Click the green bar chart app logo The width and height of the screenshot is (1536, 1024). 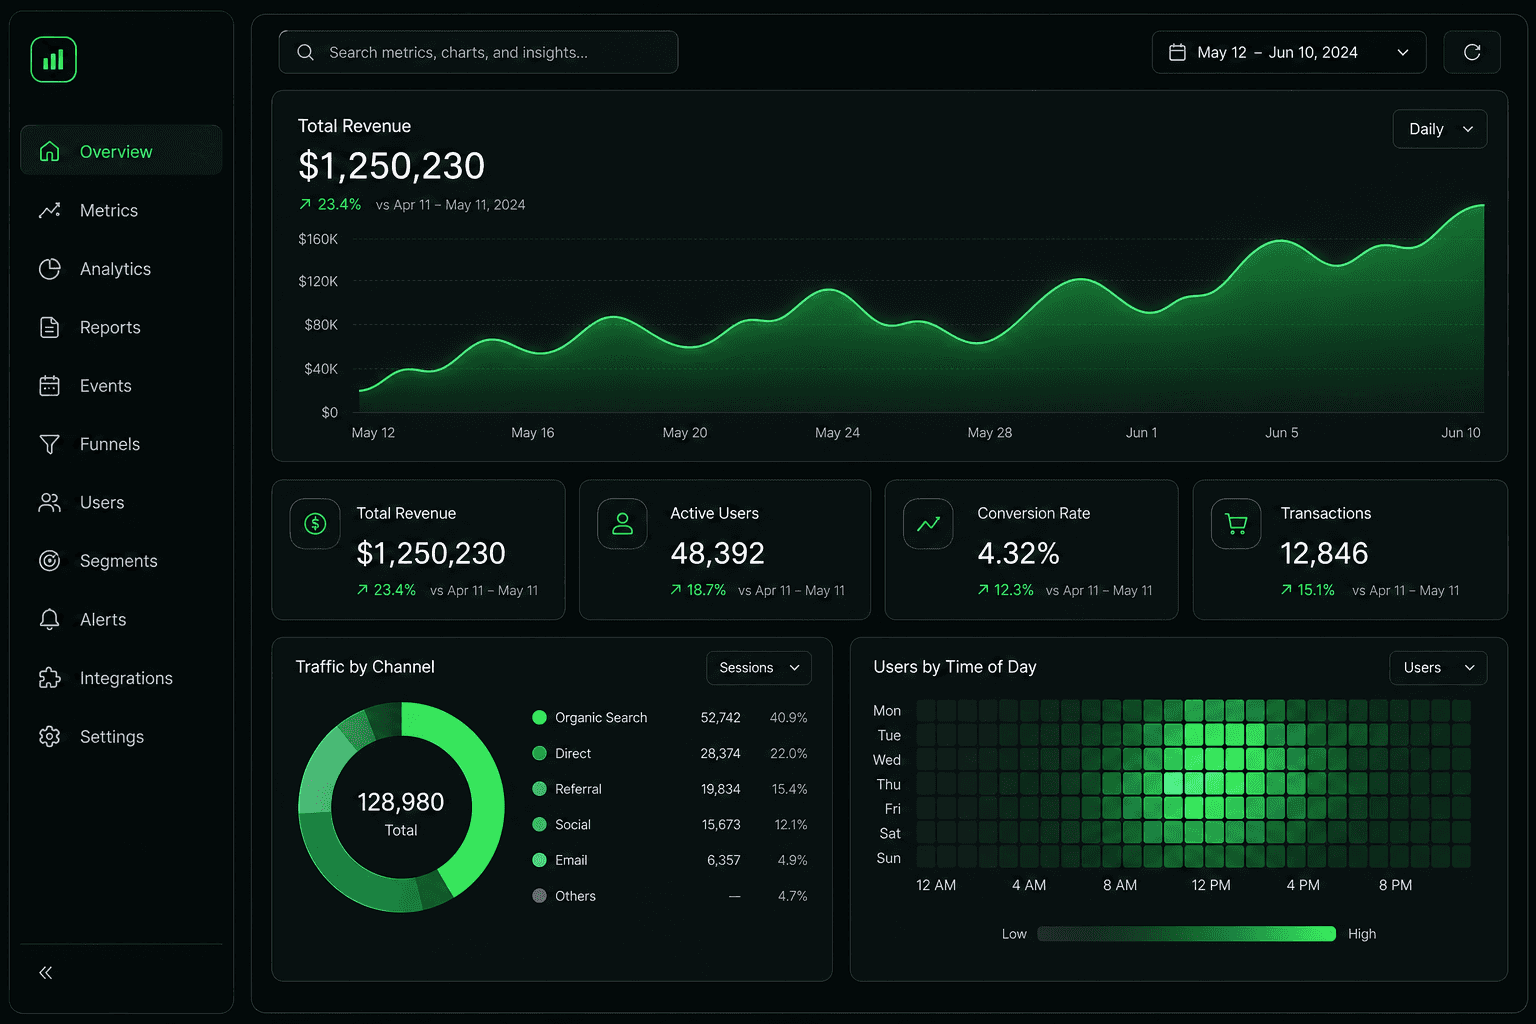pos(53,60)
